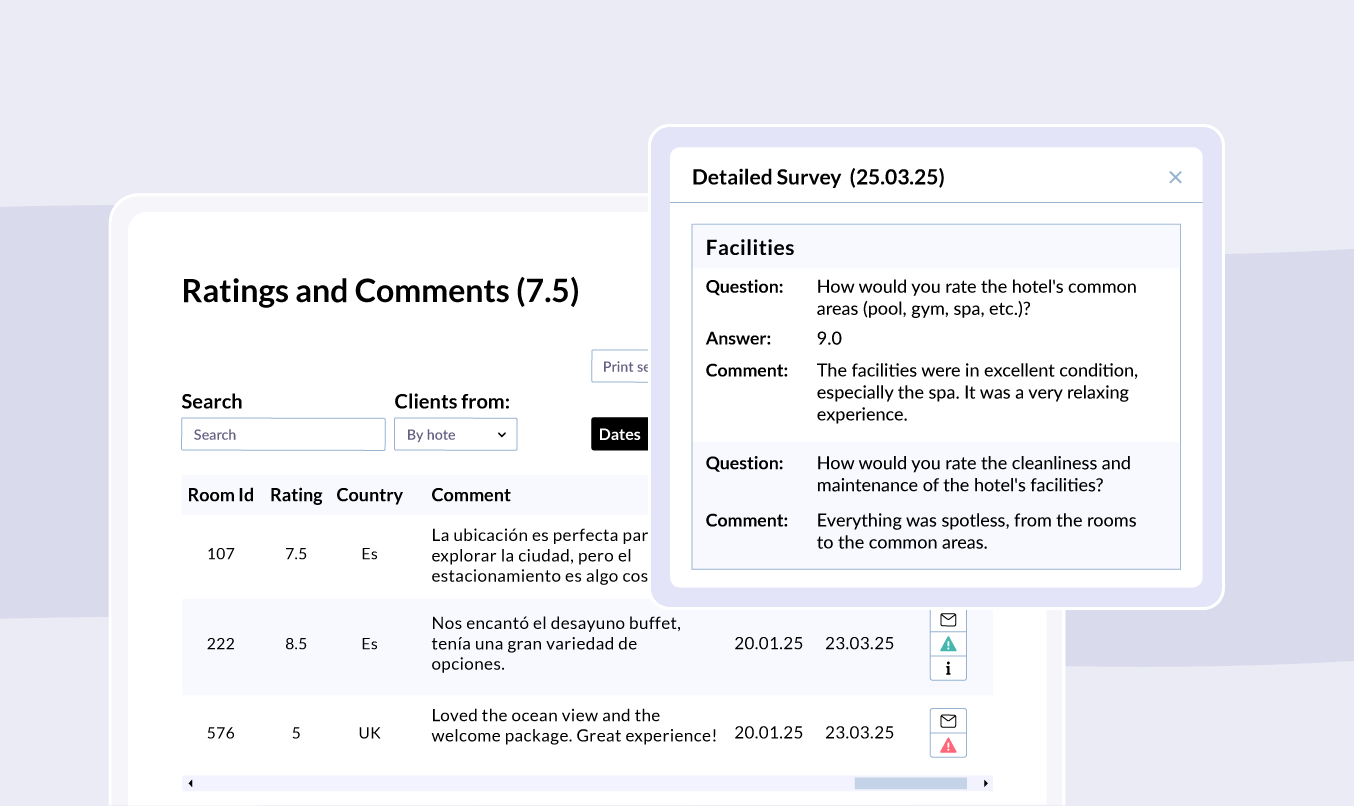Click the Es country cell in room 222 row
The image size is (1354, 806).
(369, 644)
